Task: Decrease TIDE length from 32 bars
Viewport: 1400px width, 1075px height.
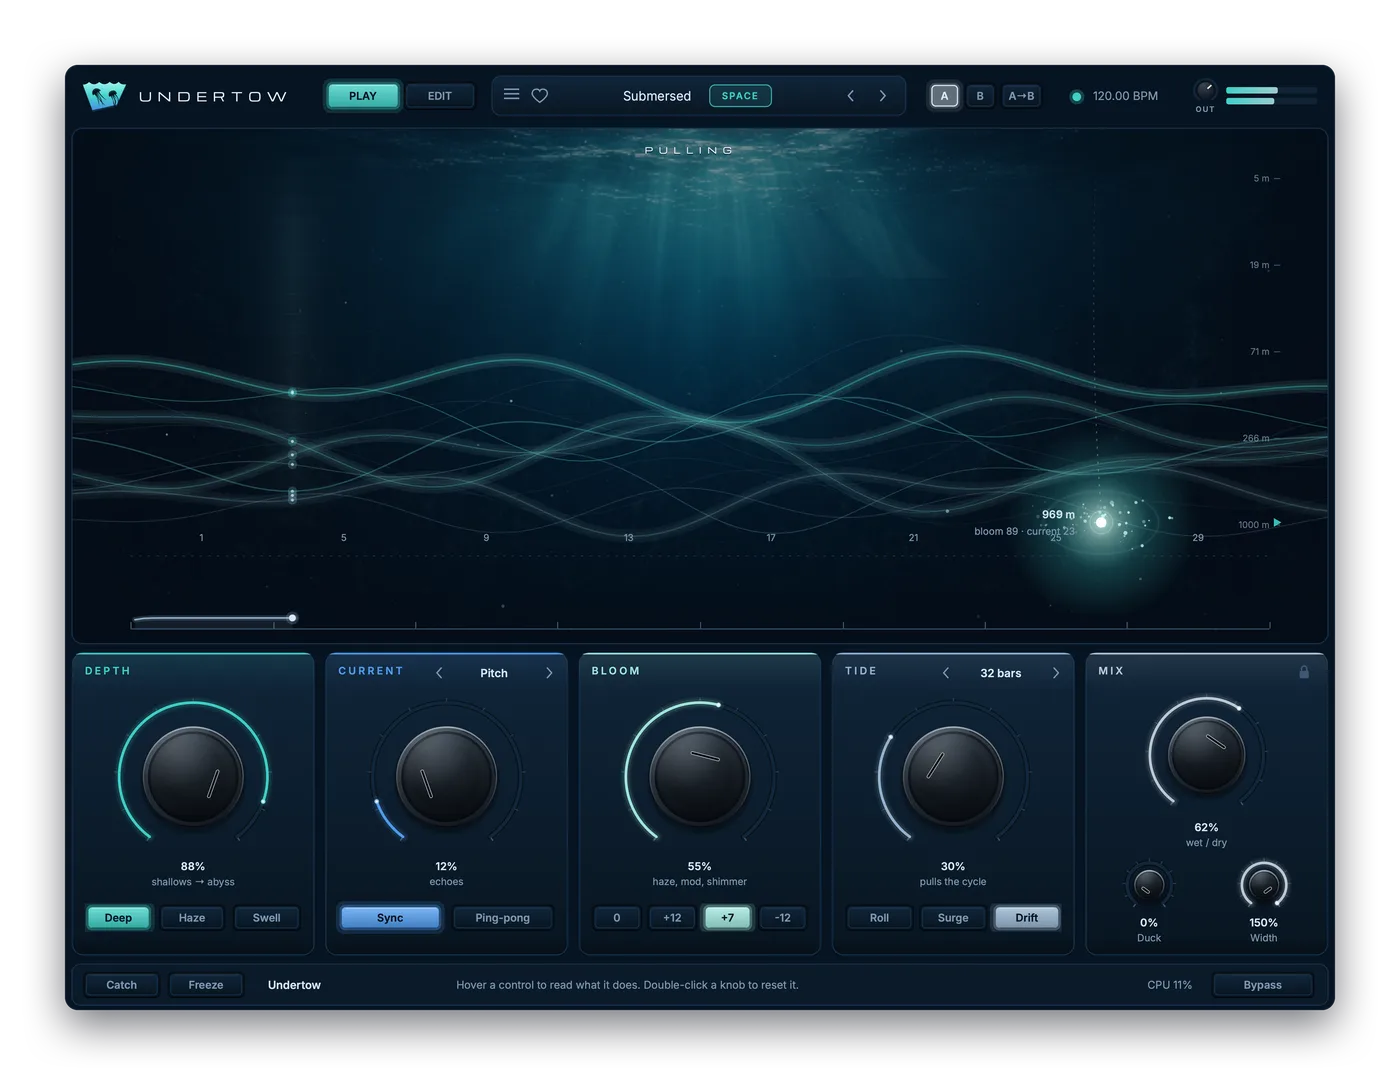Action: 946,673
